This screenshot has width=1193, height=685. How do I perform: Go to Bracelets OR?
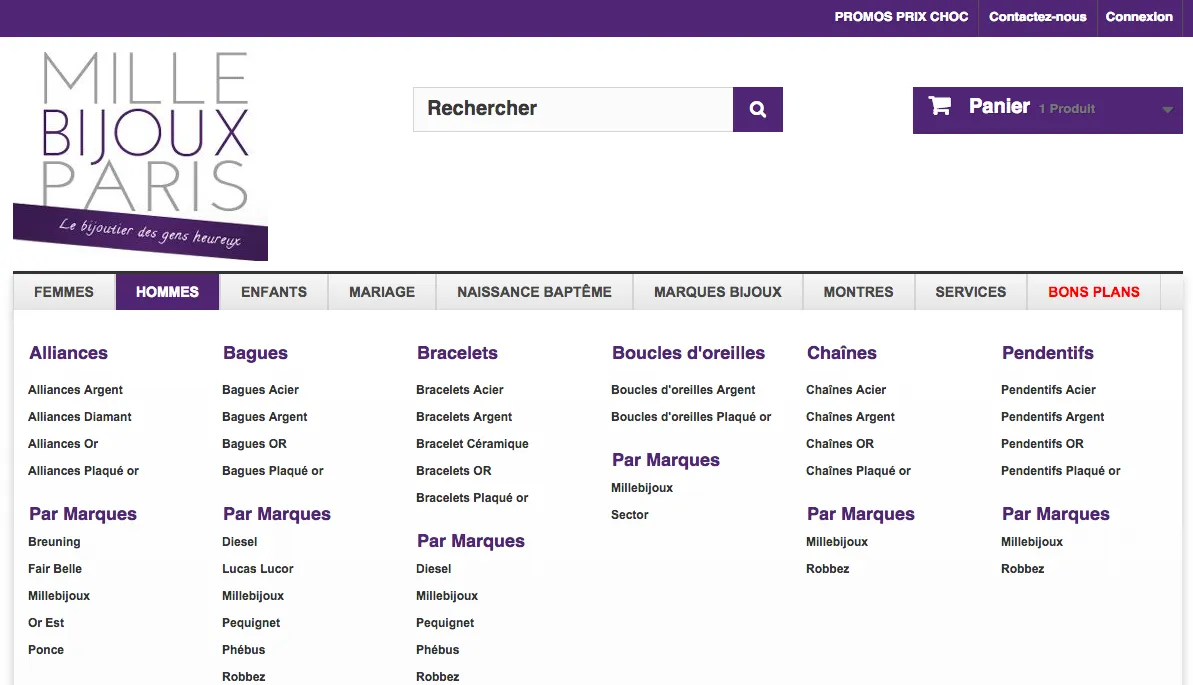[x=453, y=471]
